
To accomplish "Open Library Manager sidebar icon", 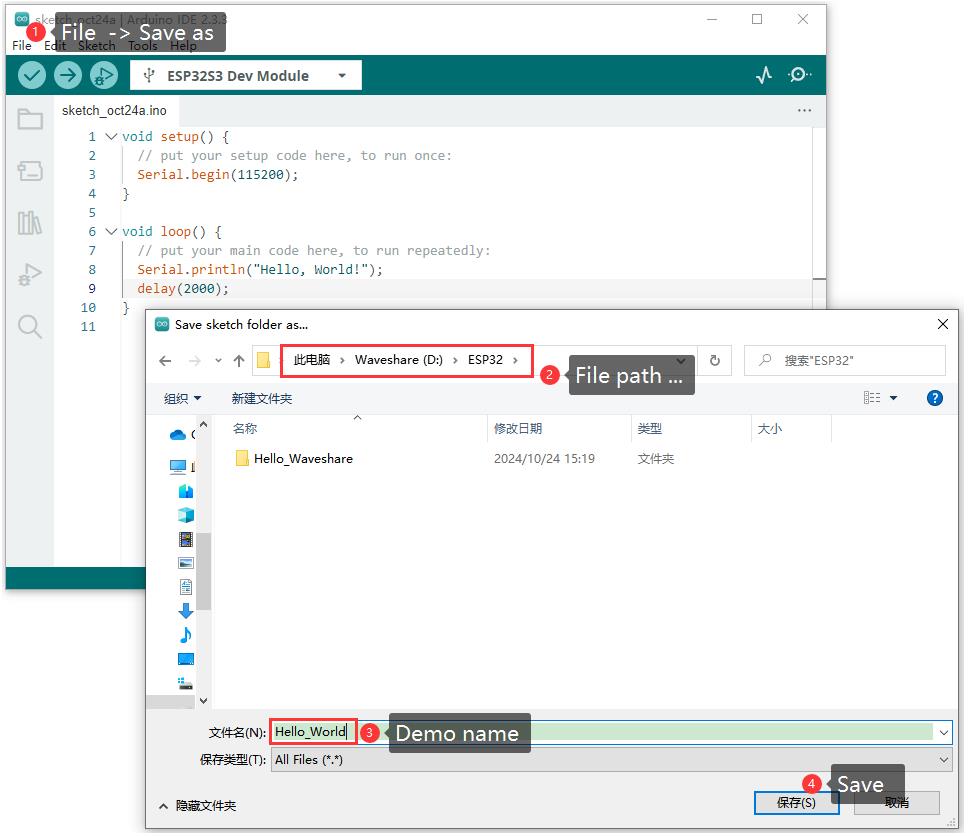I will coord(30,222).
